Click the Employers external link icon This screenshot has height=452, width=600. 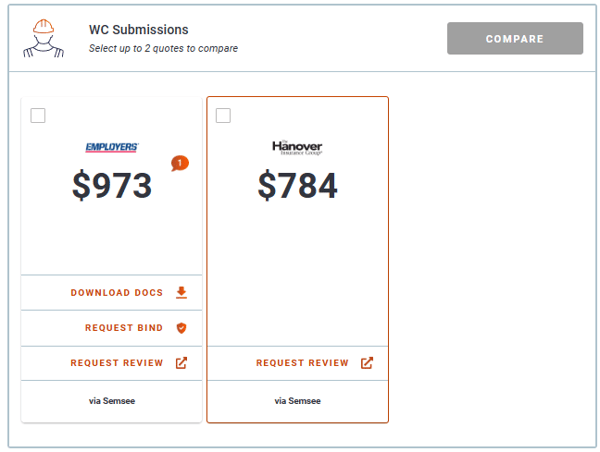[181, 363]
